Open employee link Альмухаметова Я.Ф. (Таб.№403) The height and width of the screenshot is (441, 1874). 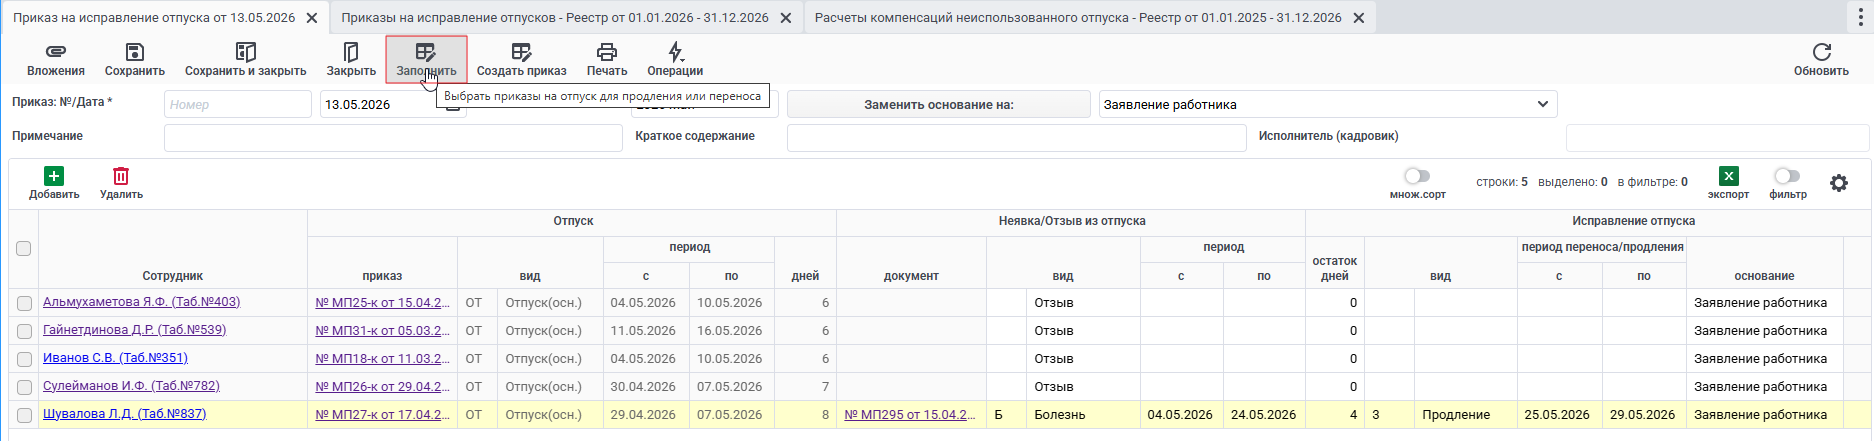[x=141, y=302]
